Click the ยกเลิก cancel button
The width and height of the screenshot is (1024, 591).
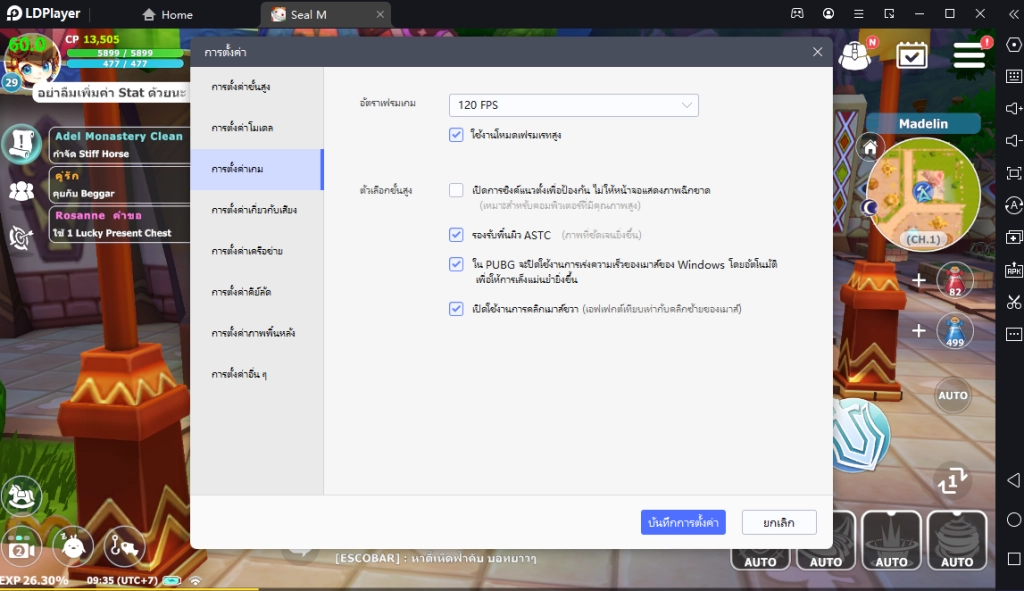779,522
